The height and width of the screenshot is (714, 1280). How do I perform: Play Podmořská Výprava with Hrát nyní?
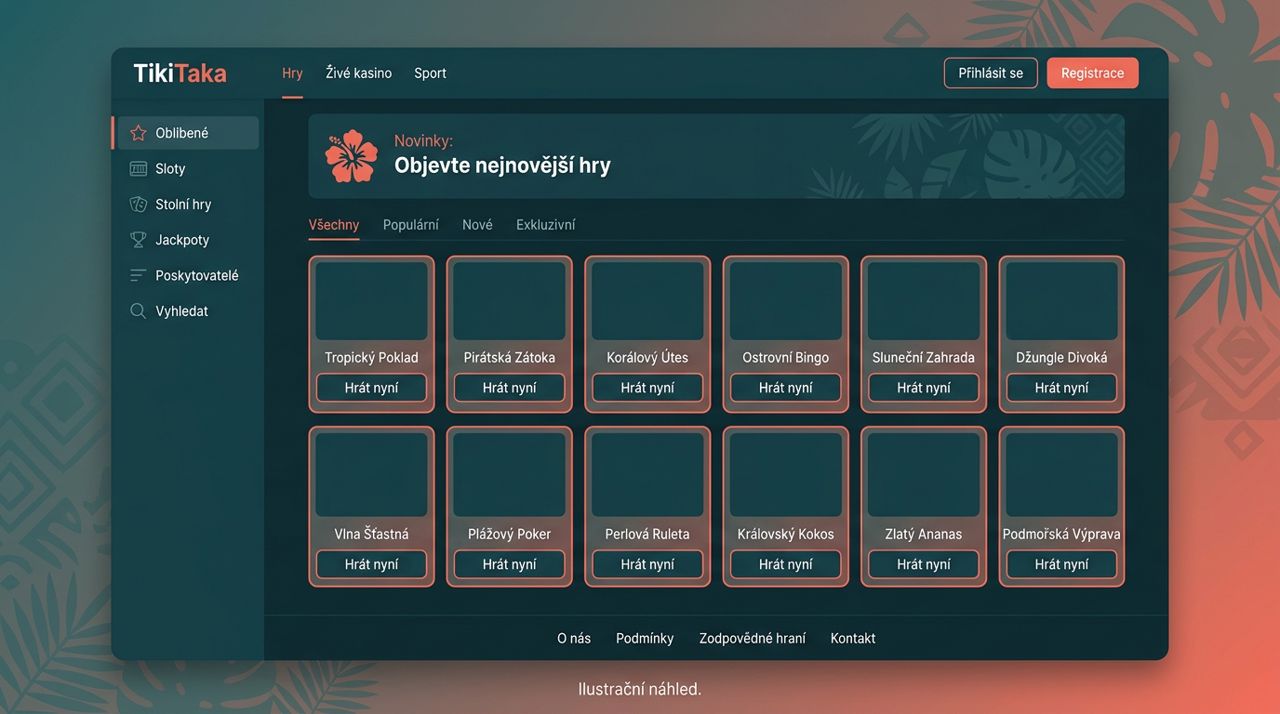(x=1061, y=564)
